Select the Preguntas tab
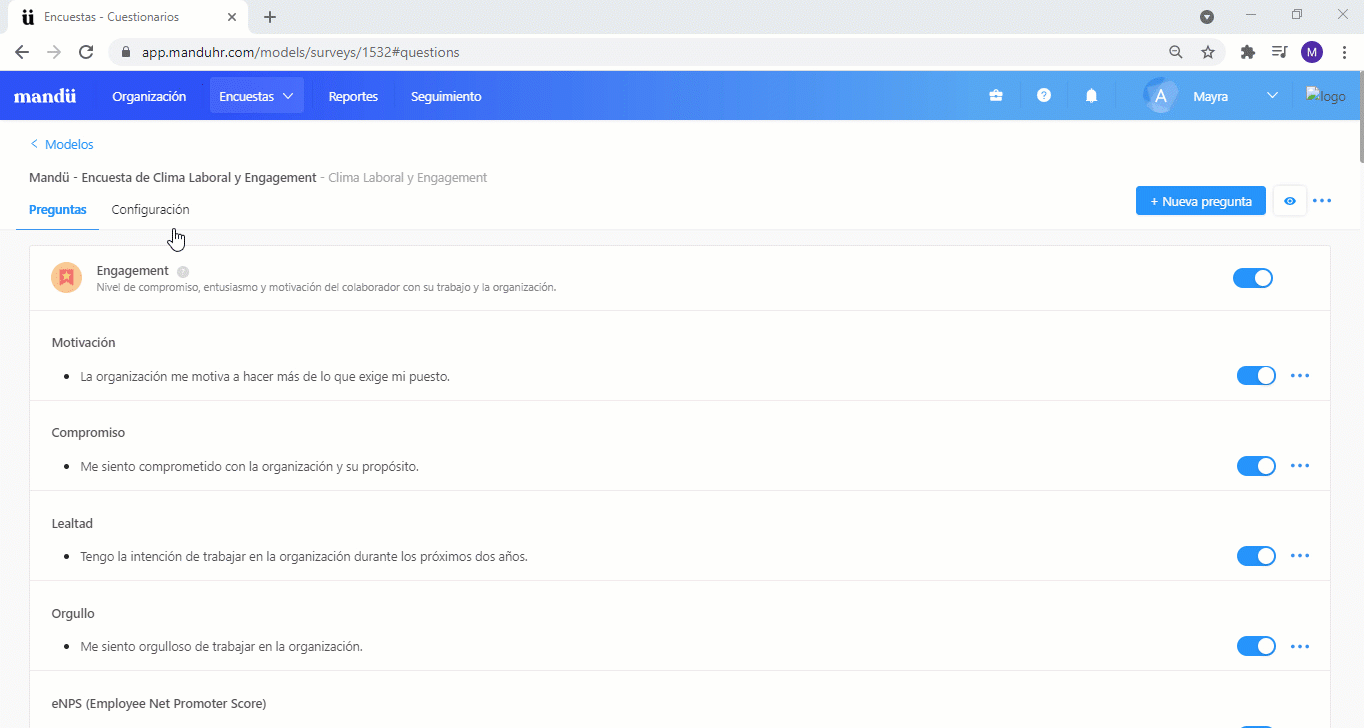1364x728 pixels. pyautogui.click(x=58, y=210)
